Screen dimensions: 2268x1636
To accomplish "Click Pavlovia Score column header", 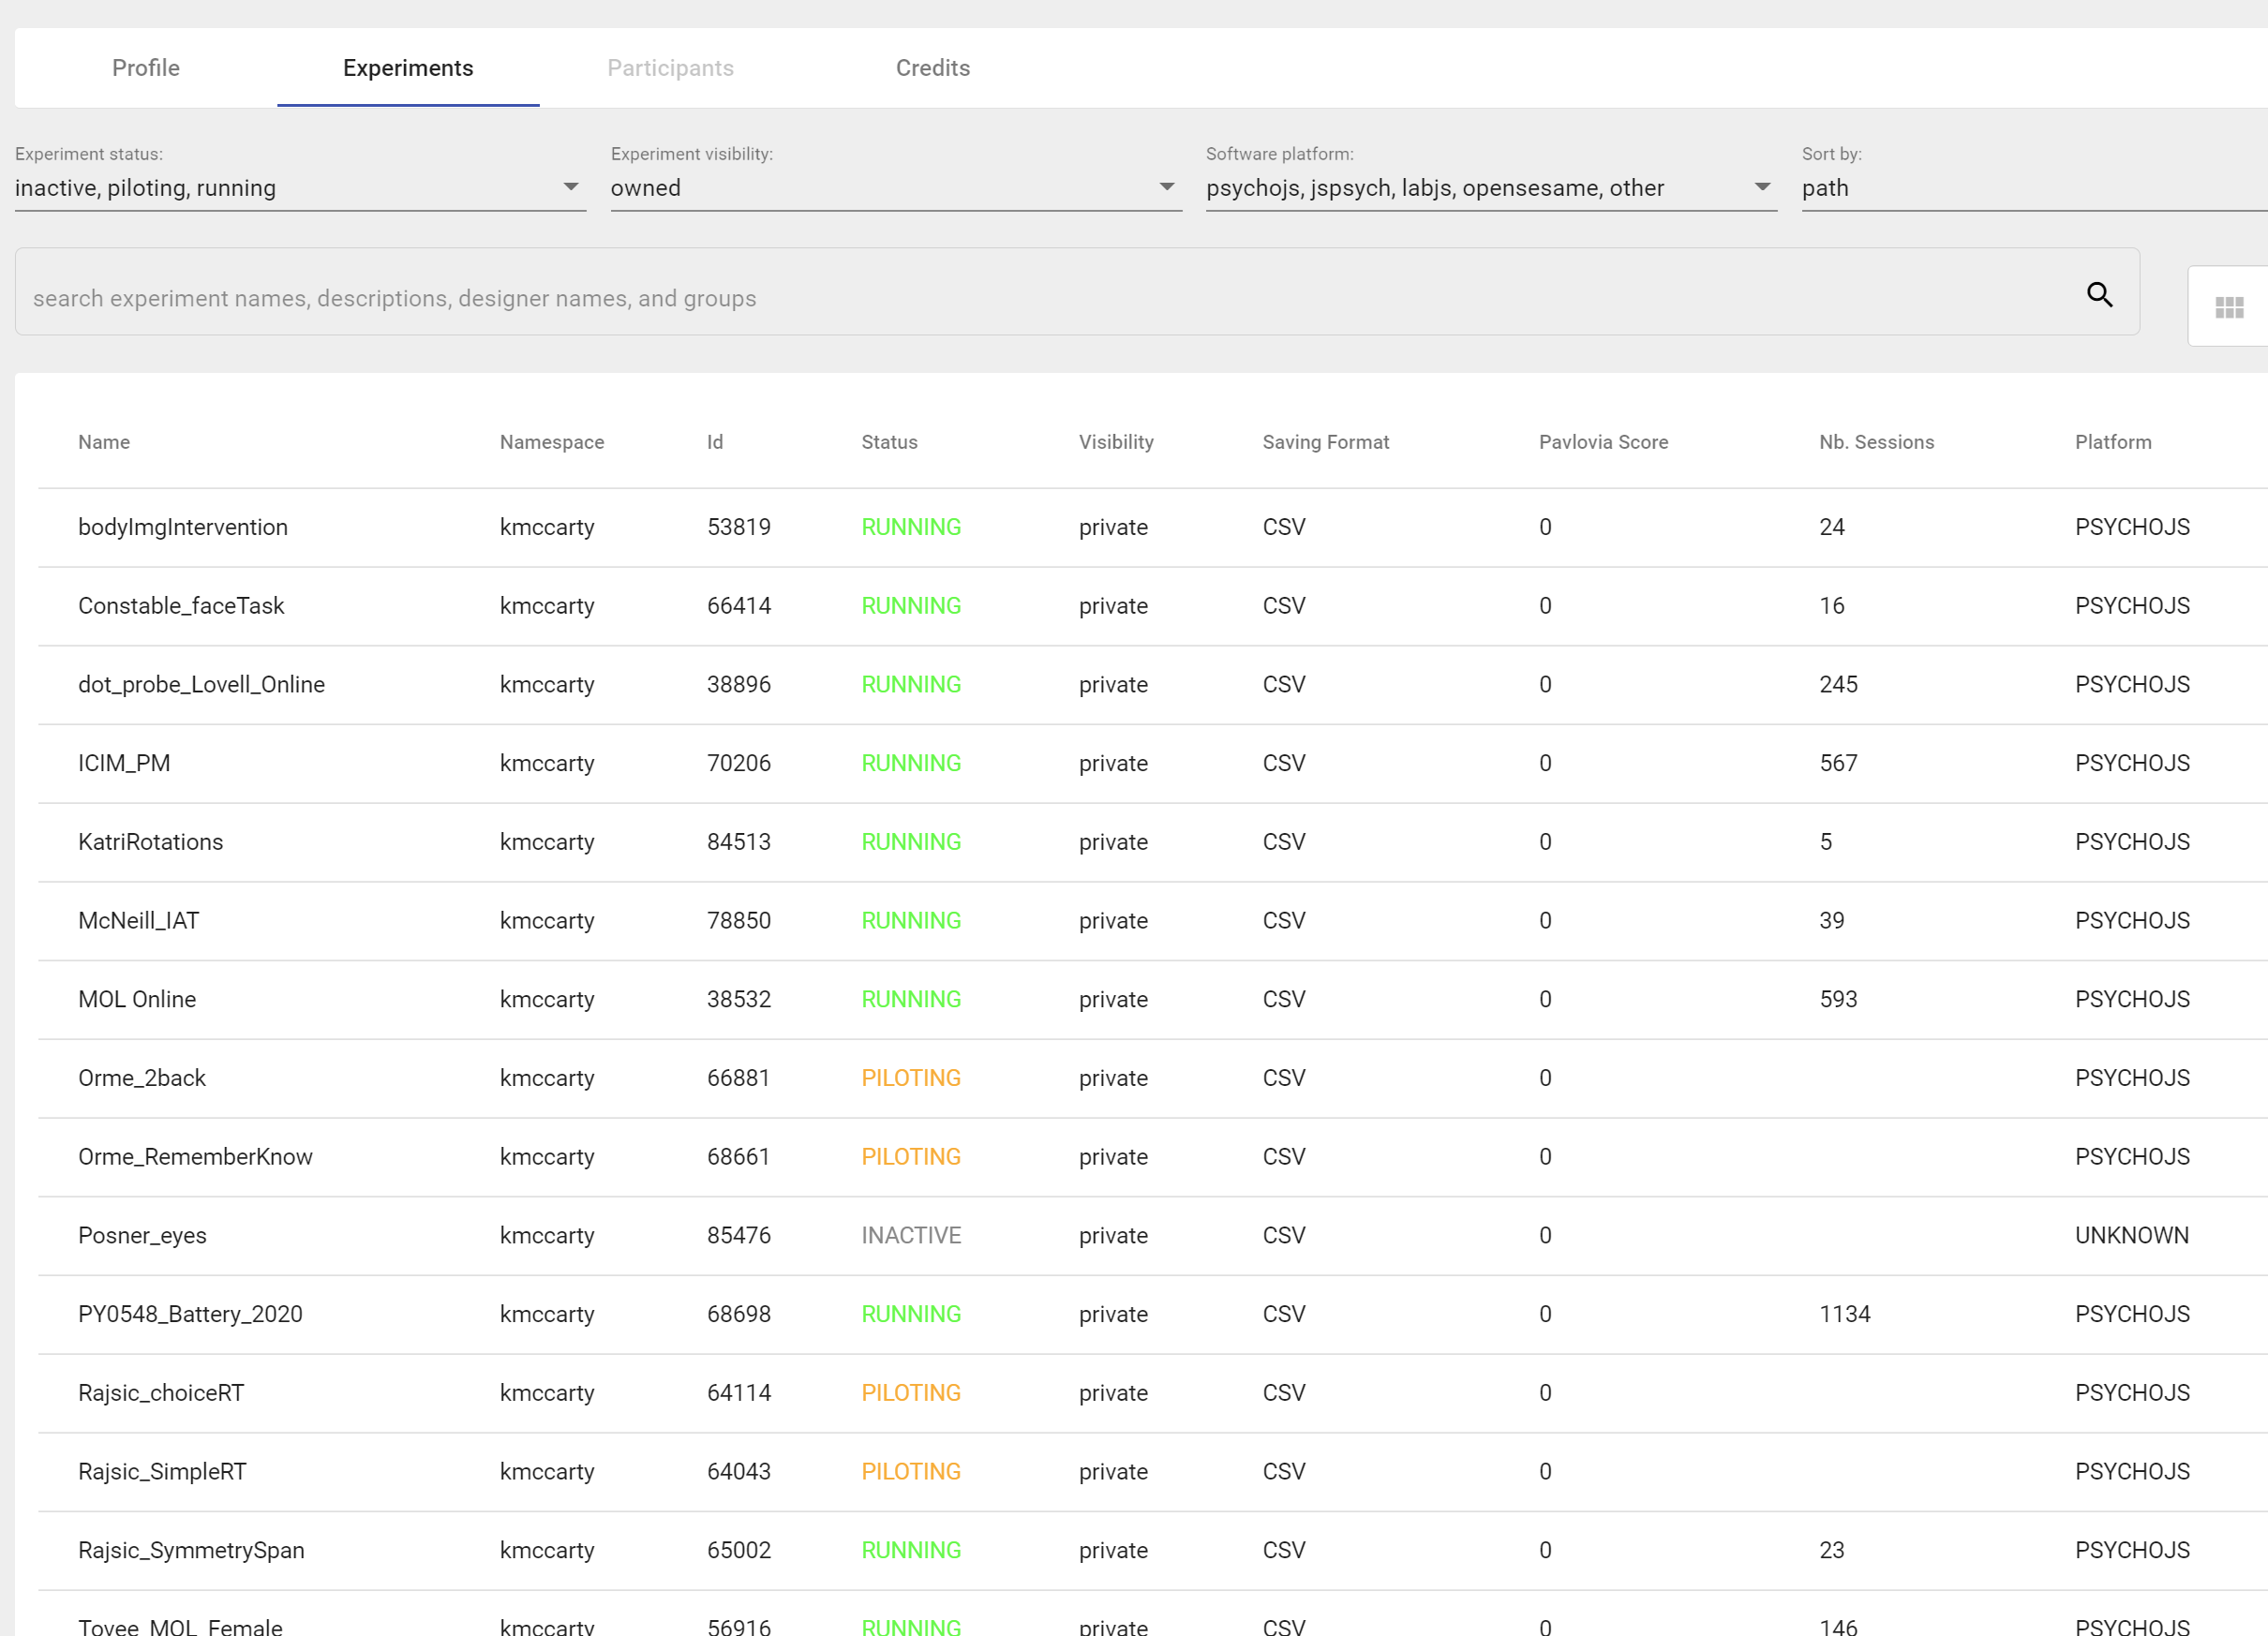I will [x=1602, y=442].
